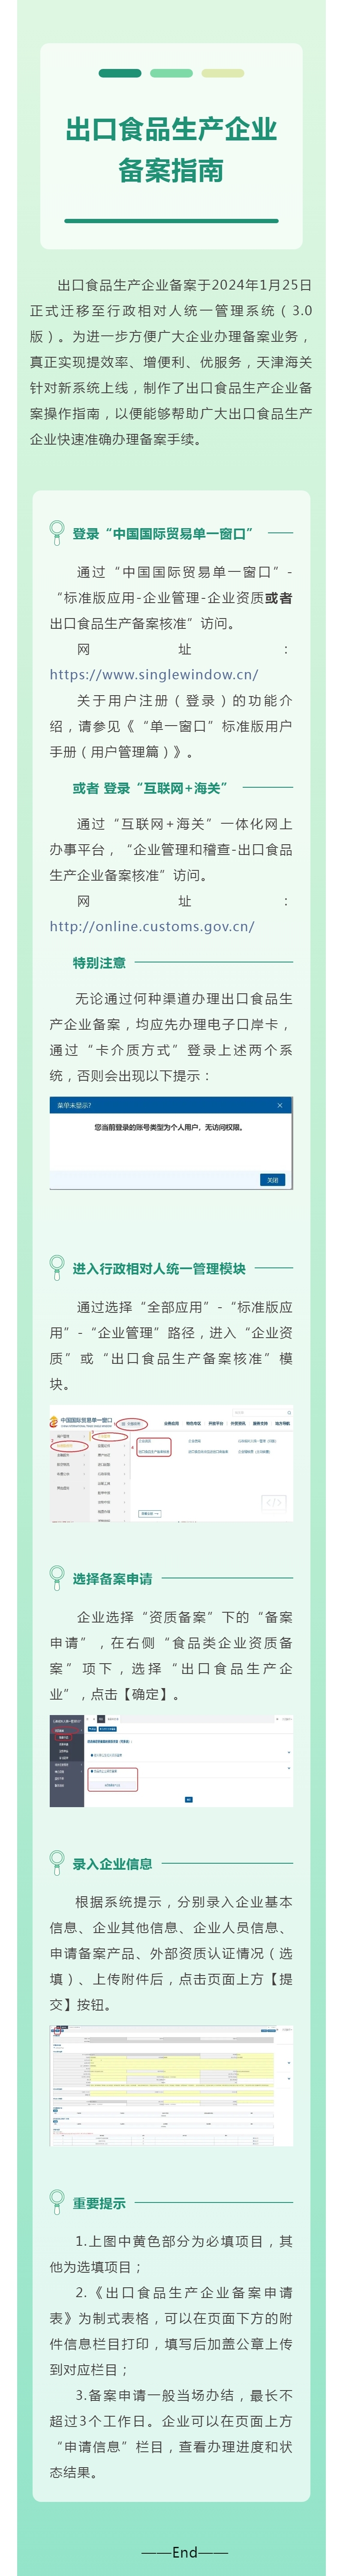Expand the first collapsible section arrow in the 备案申请 screenshot
Image resolution: width=343 pixels, height=2576 pixels.
tap(289, 1751)
